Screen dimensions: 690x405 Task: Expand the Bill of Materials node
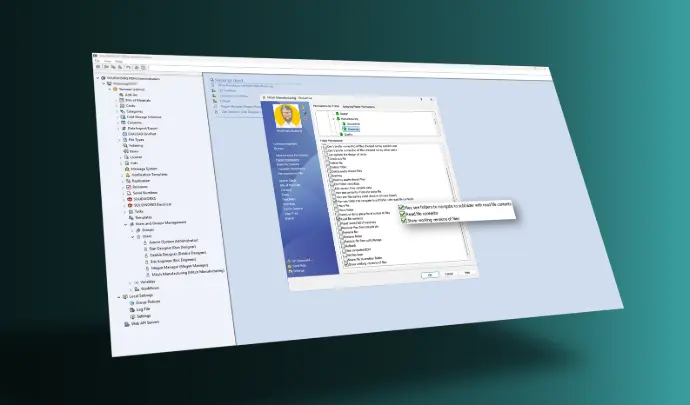point(117,100)
